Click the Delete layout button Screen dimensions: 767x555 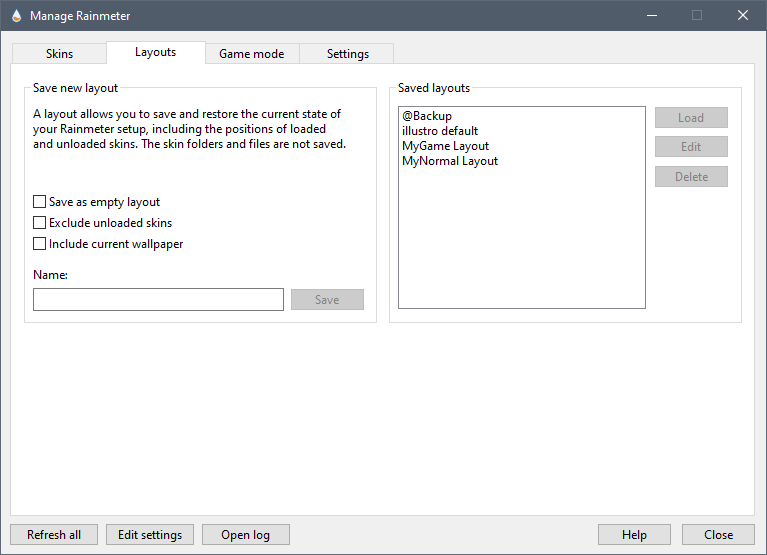point(691,177)
